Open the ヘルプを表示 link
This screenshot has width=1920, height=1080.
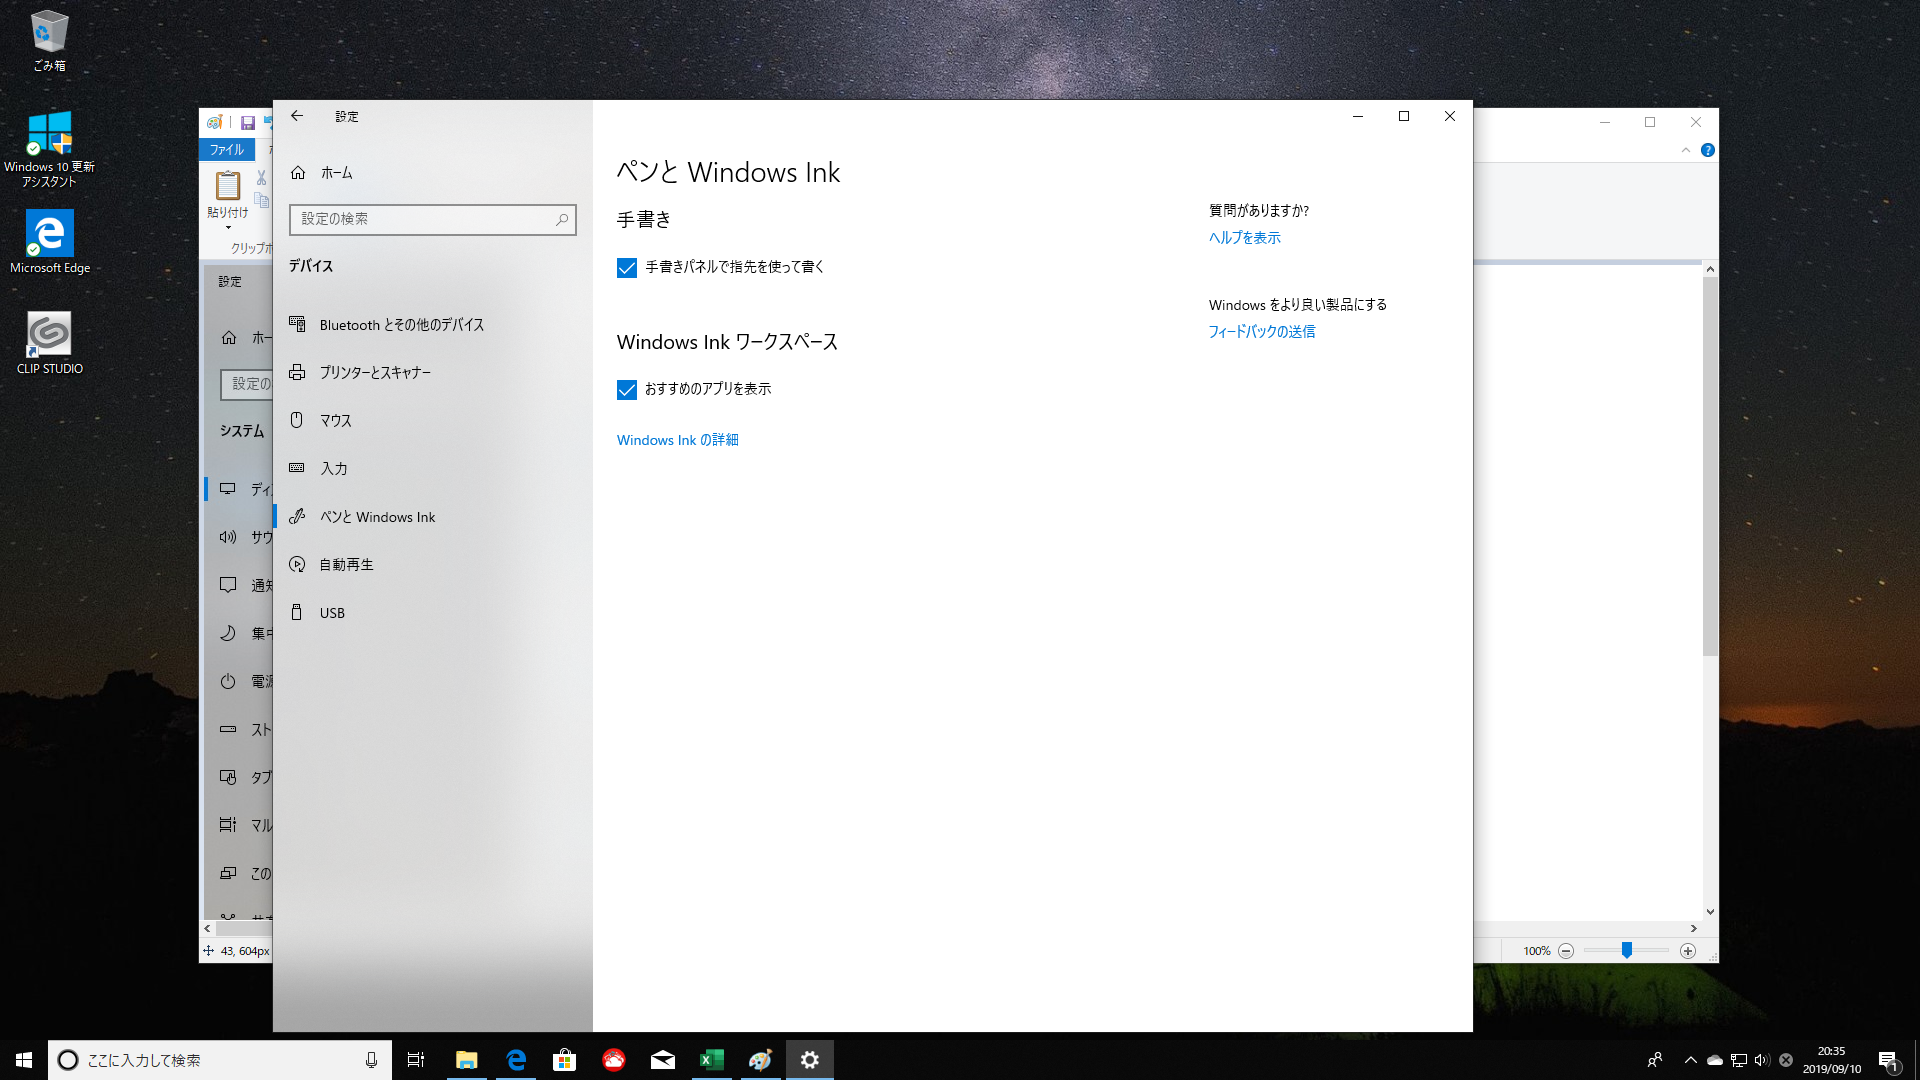click(1245, 238)
